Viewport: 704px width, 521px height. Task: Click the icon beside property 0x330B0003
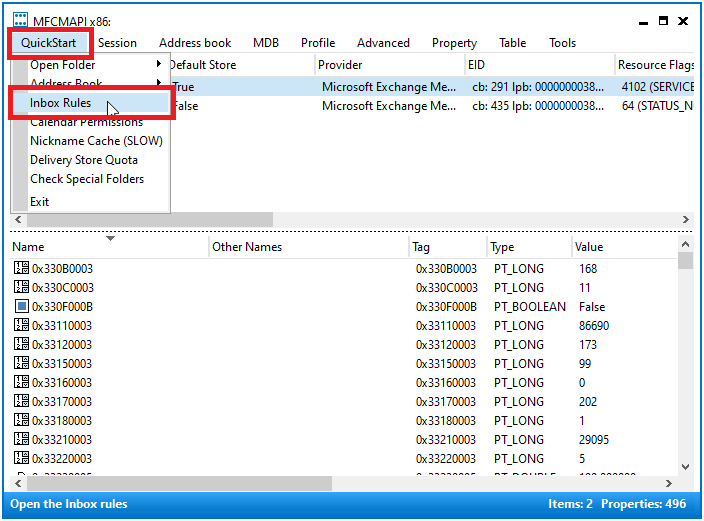[21, 268]
